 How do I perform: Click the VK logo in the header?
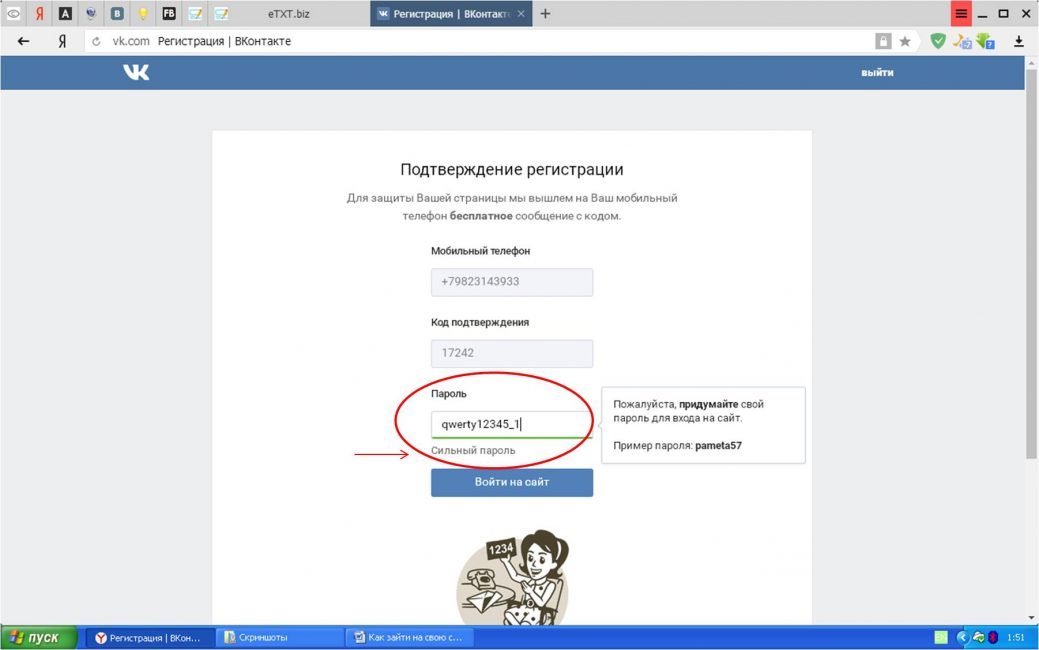[x=136, y=72]
